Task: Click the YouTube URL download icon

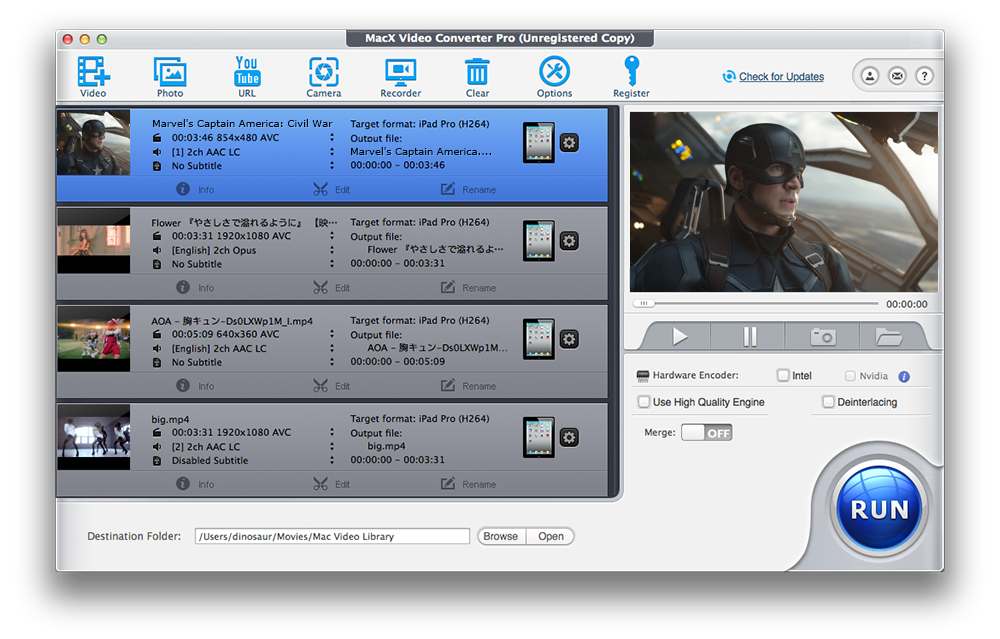Action: coord(247,72)
